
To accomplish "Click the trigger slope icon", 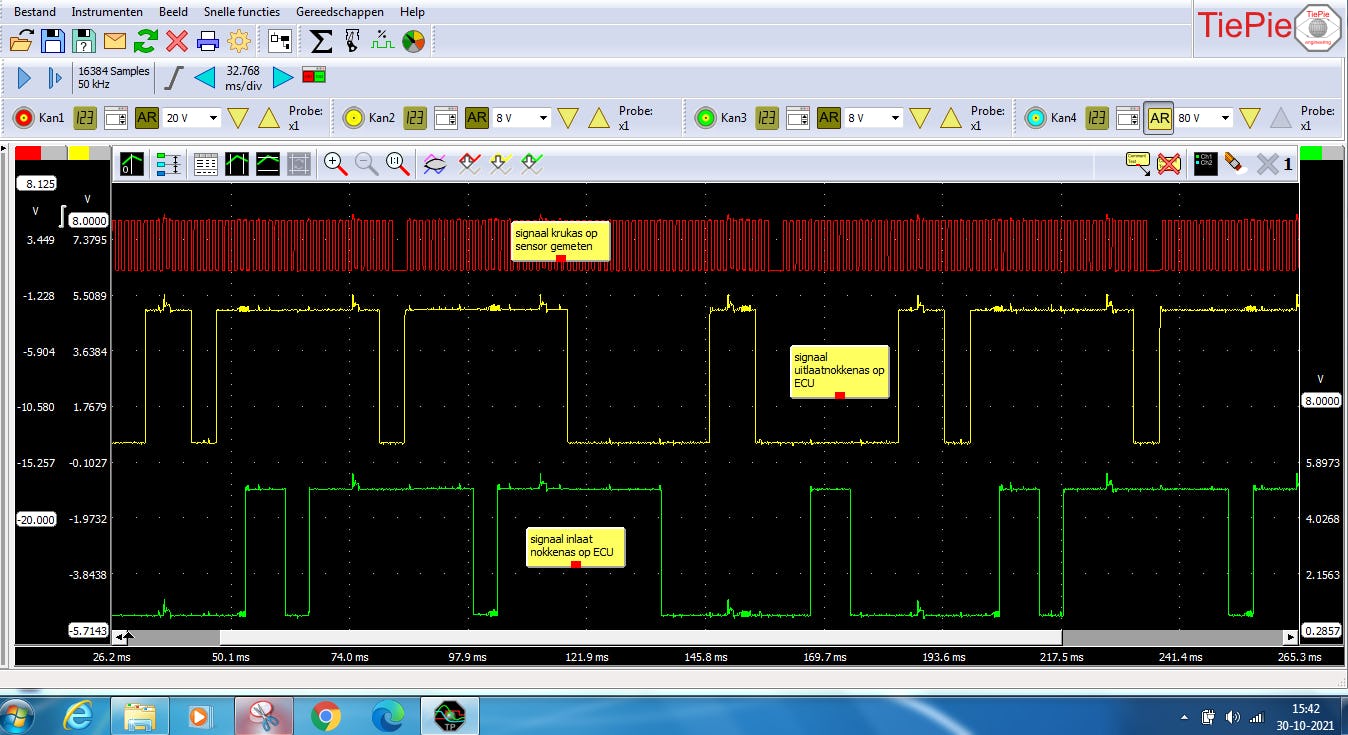I will click(x=174, y=78).
